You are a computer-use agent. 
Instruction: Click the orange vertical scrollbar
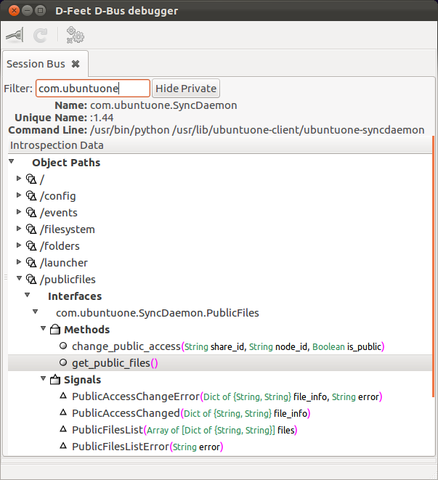(433, 266)
